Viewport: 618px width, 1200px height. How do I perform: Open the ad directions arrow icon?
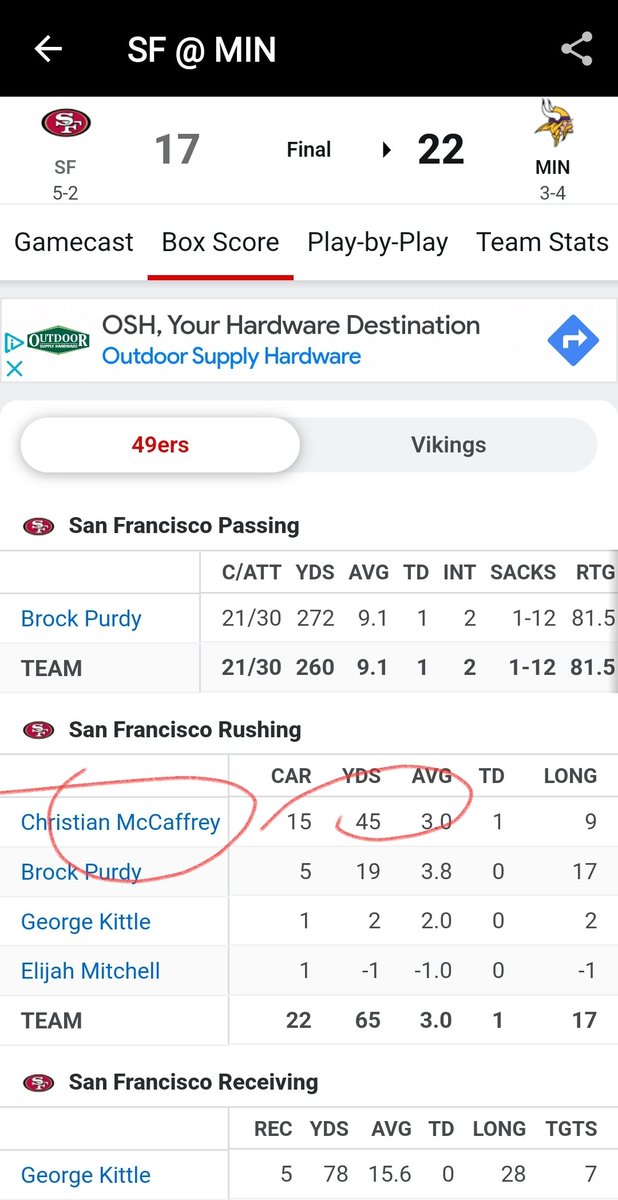[573, 341]
